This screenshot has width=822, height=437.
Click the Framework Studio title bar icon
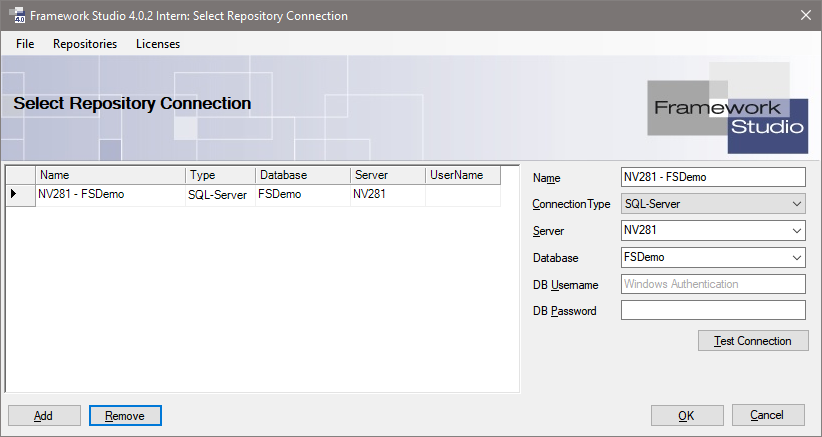coord(17,15)
